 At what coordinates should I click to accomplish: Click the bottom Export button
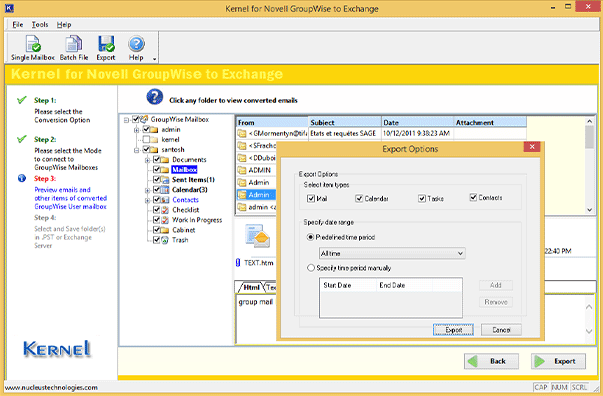click(558, 361)
